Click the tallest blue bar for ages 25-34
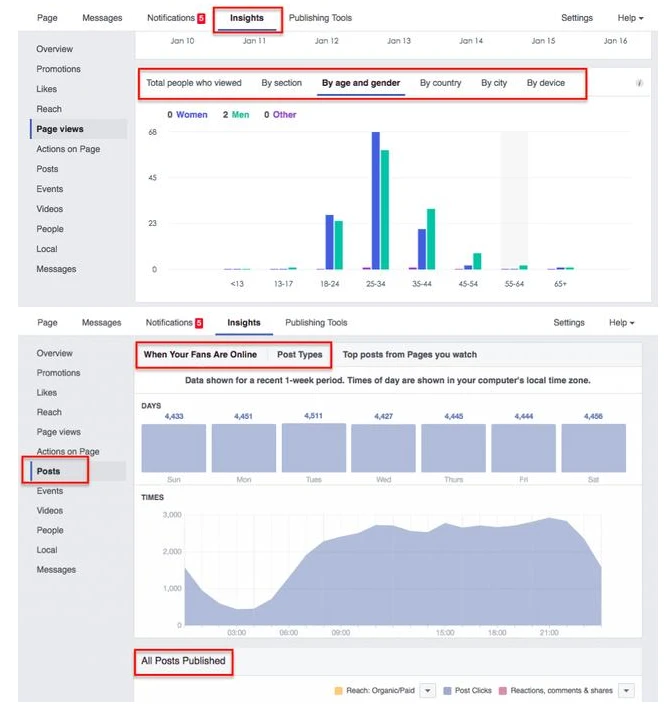 376,201
